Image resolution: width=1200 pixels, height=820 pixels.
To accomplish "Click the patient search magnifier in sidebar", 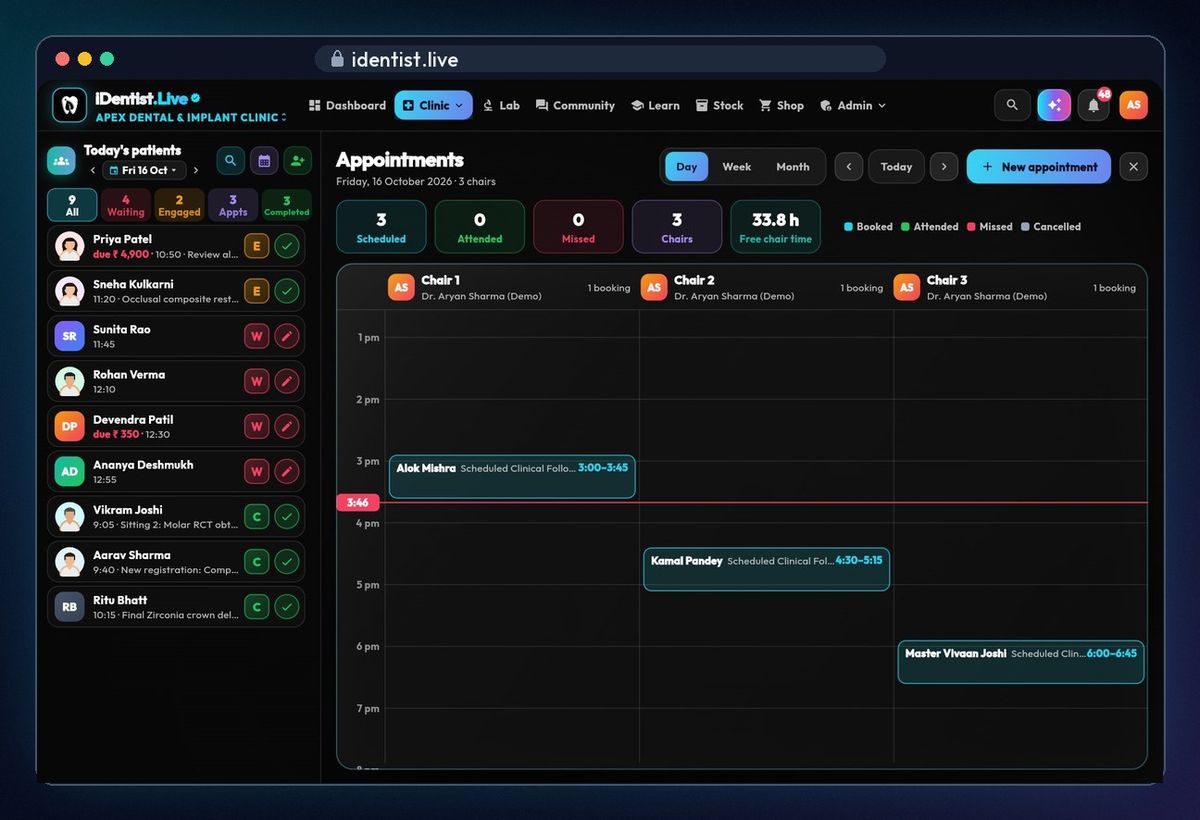I will [x=231, y=160].
